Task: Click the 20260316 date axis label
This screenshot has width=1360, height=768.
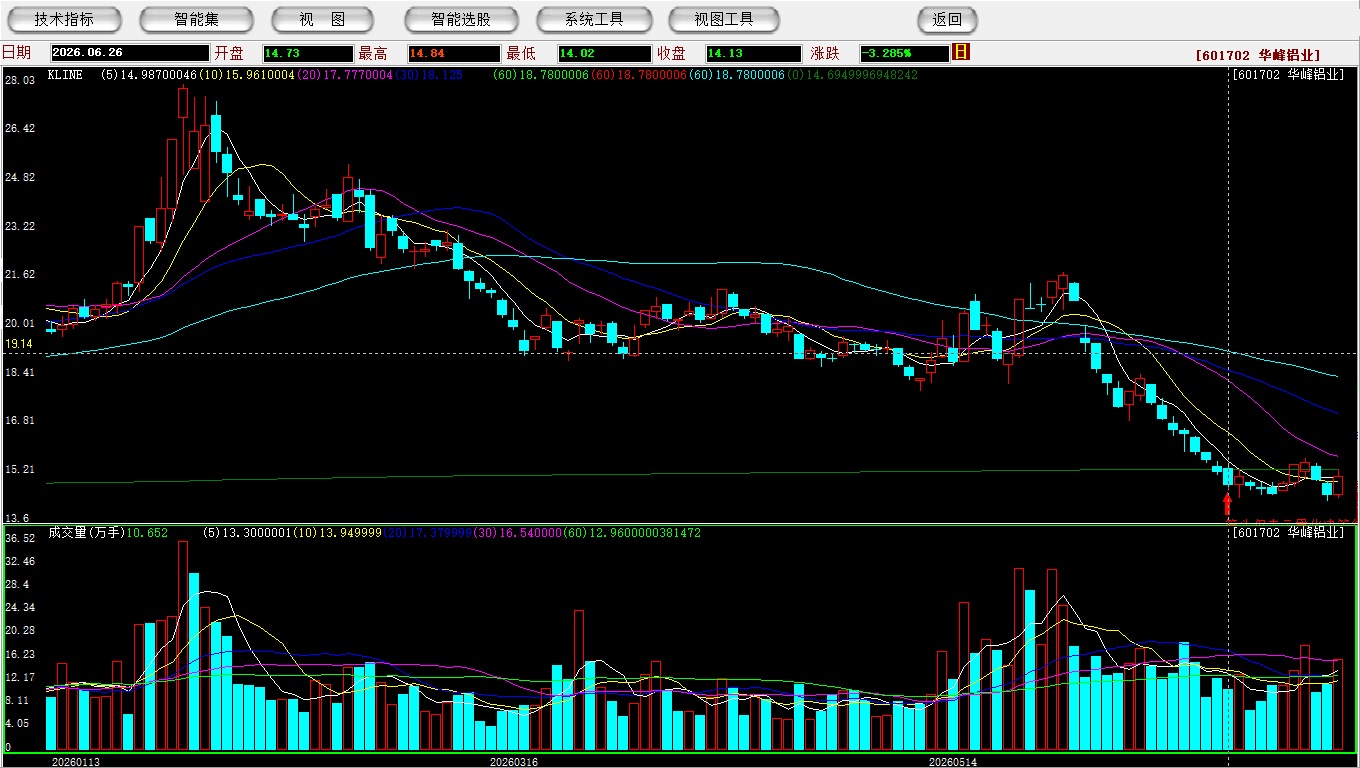Action: point(513,762)
